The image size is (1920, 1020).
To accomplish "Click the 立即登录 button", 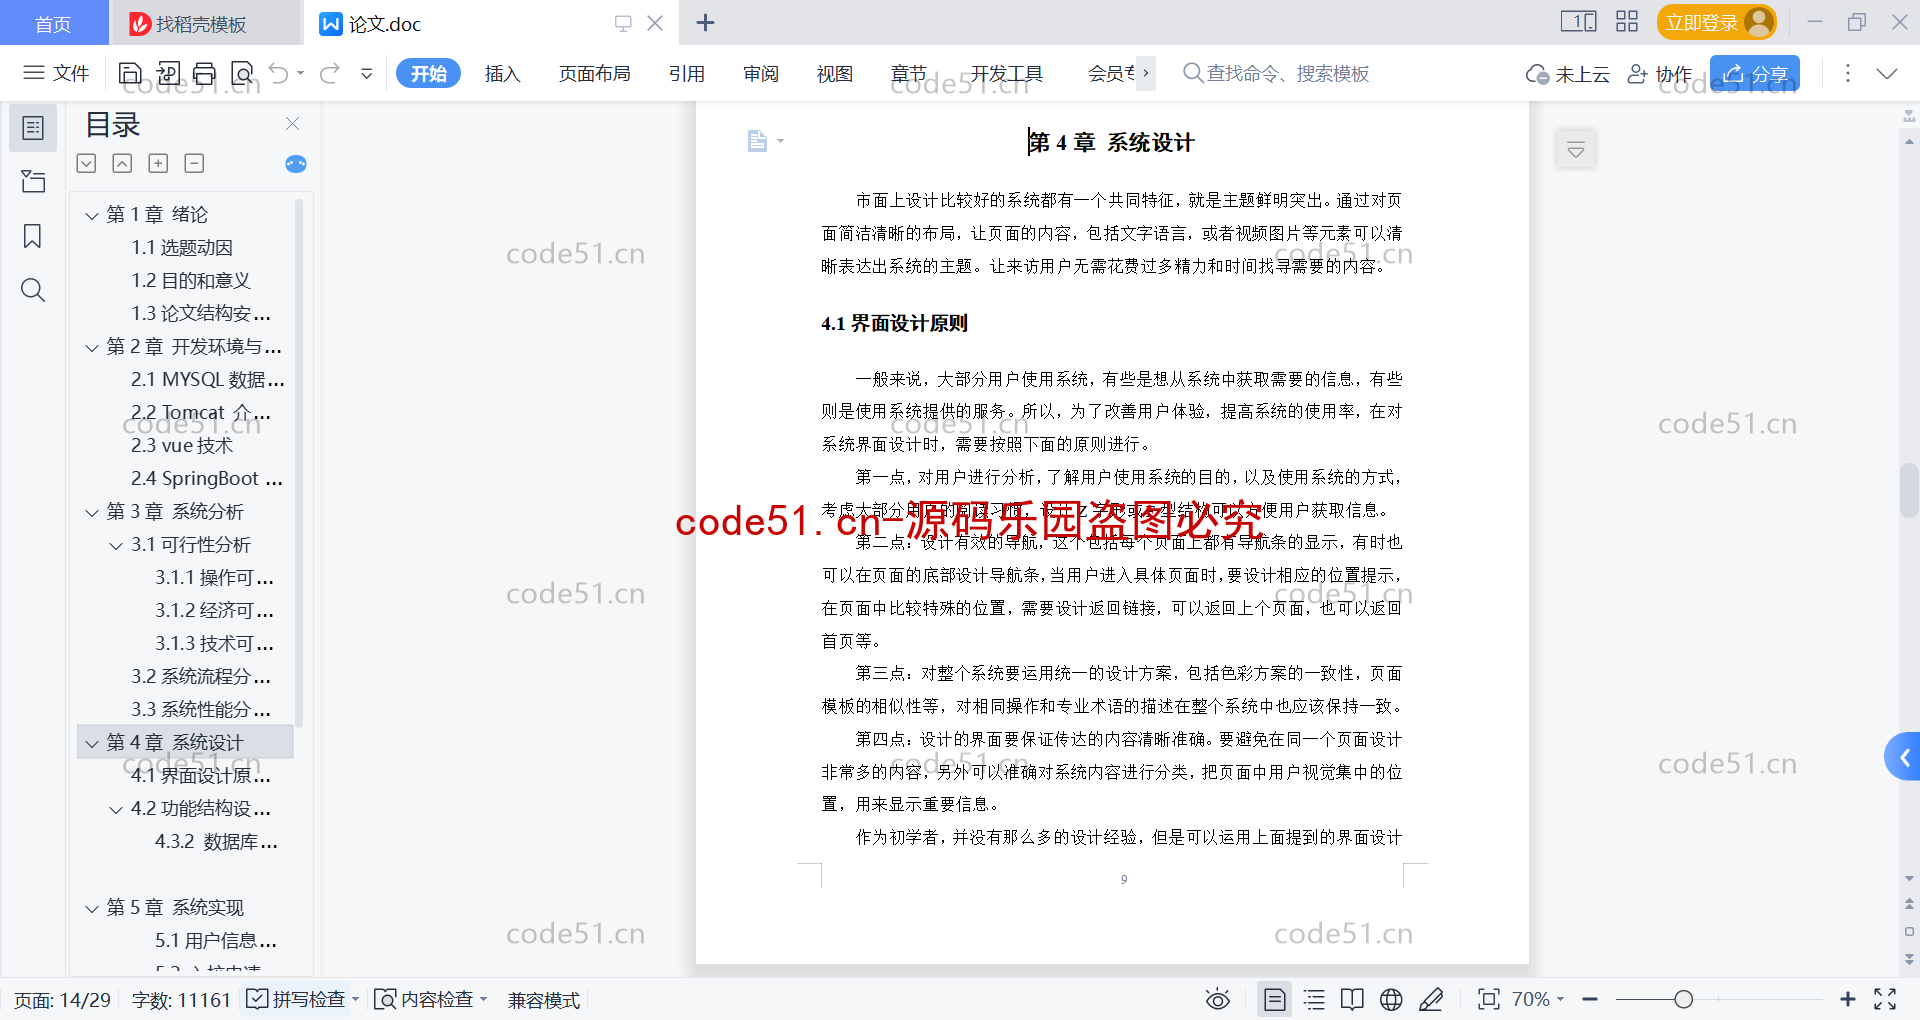I will (x=1716, y=22).
